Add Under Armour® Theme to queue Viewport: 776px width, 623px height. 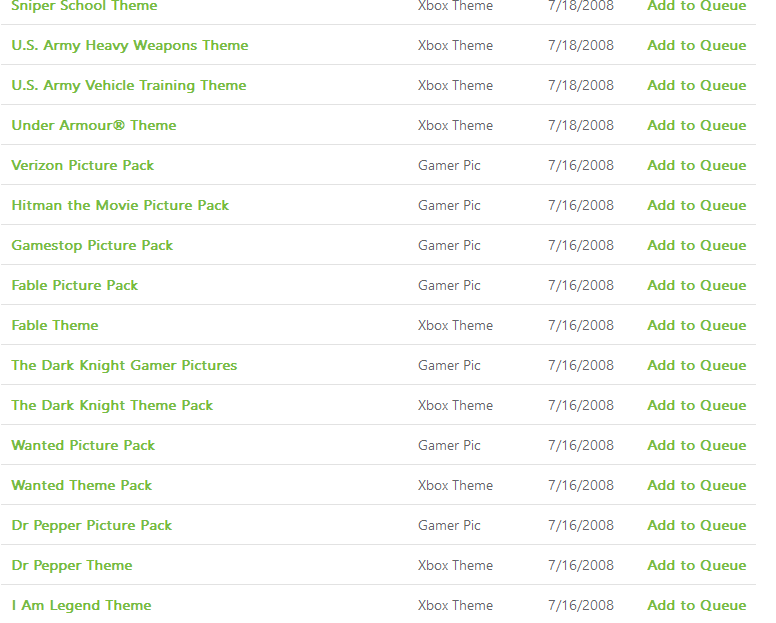pos(697,125)
